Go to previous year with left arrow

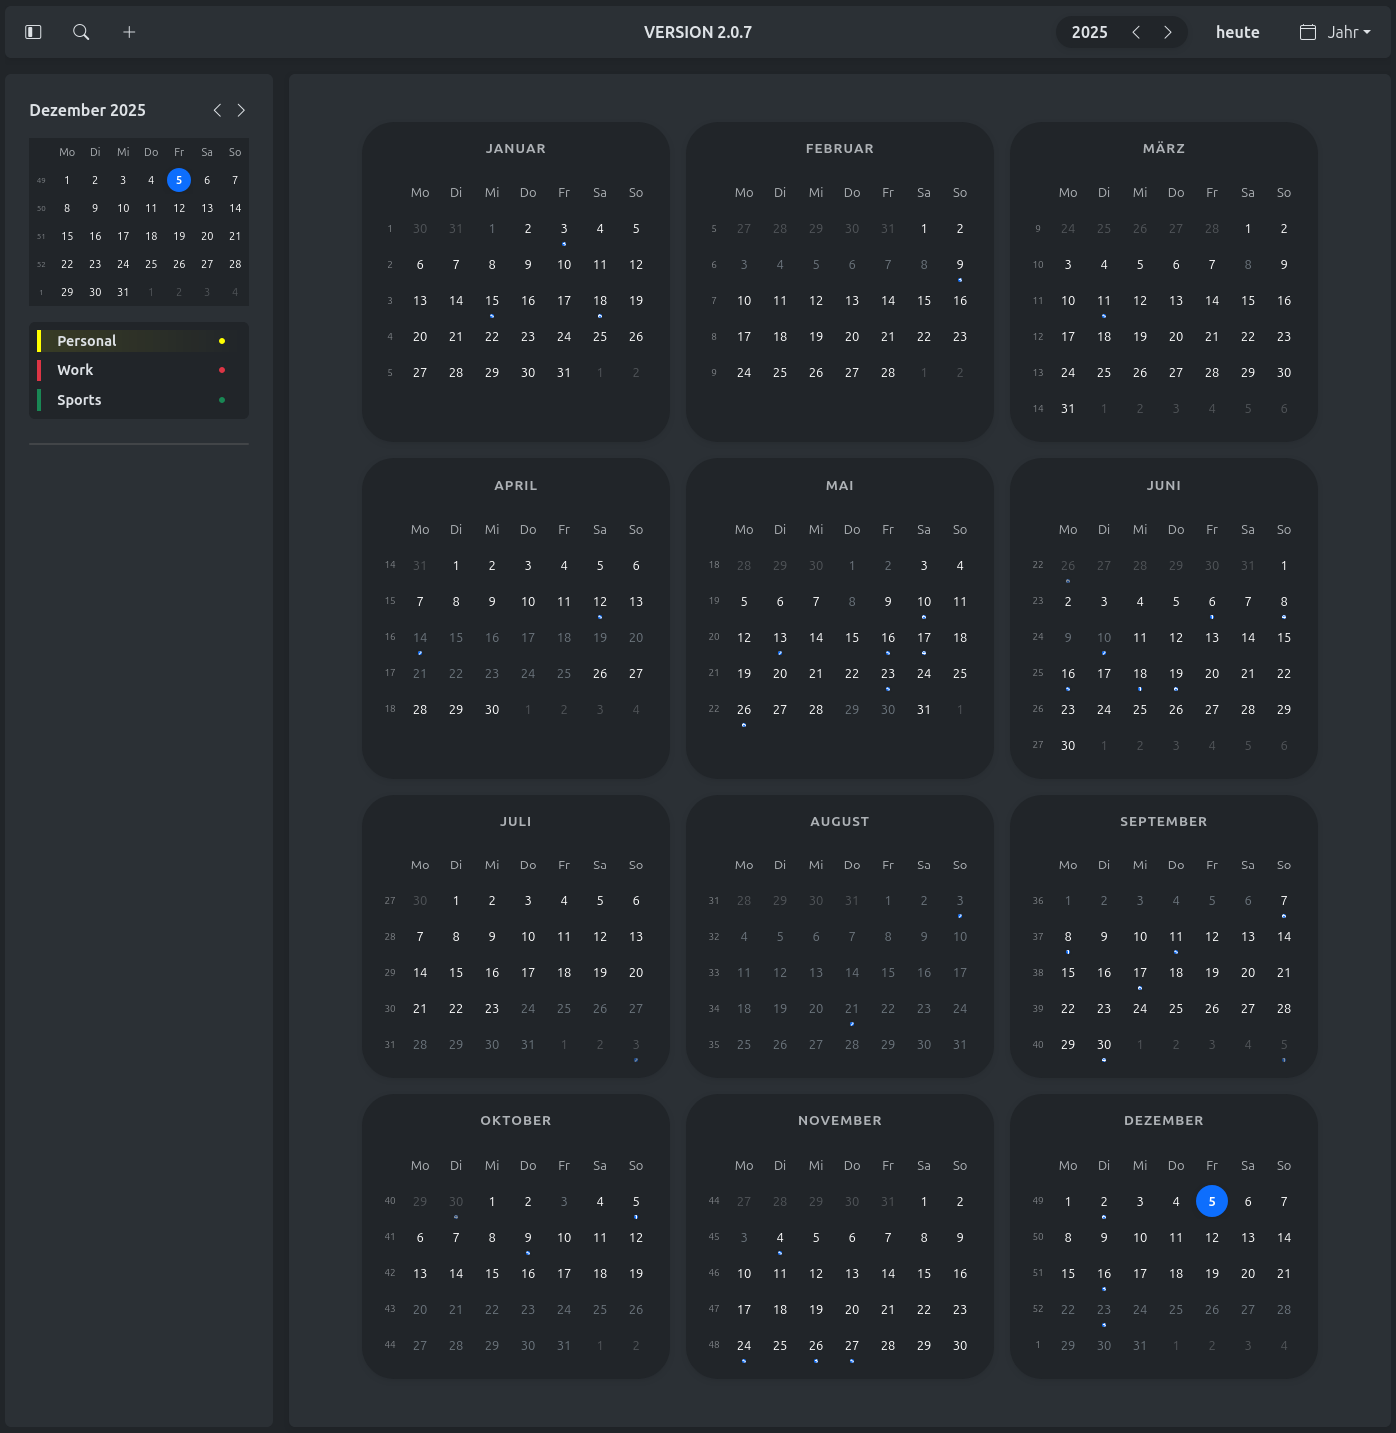coord(1136,32)
